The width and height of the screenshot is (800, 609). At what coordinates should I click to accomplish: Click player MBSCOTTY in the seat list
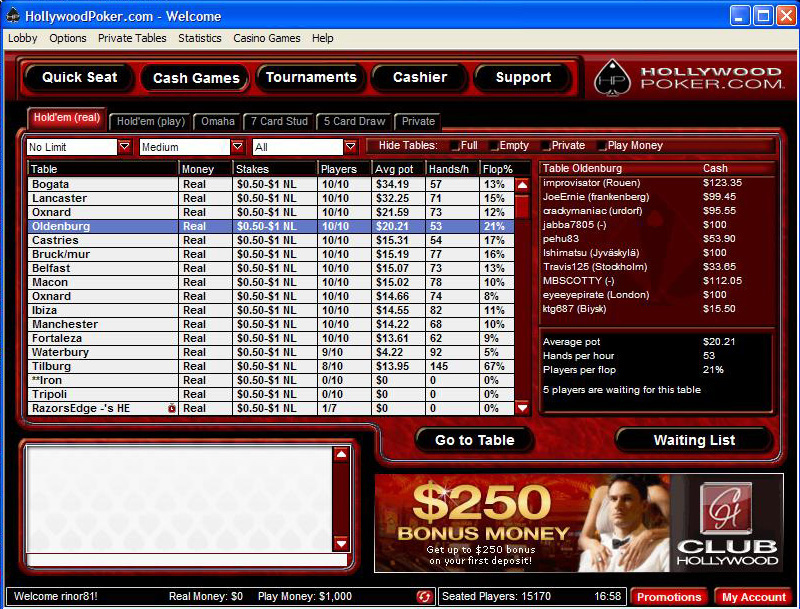click(x=579, y=281)
